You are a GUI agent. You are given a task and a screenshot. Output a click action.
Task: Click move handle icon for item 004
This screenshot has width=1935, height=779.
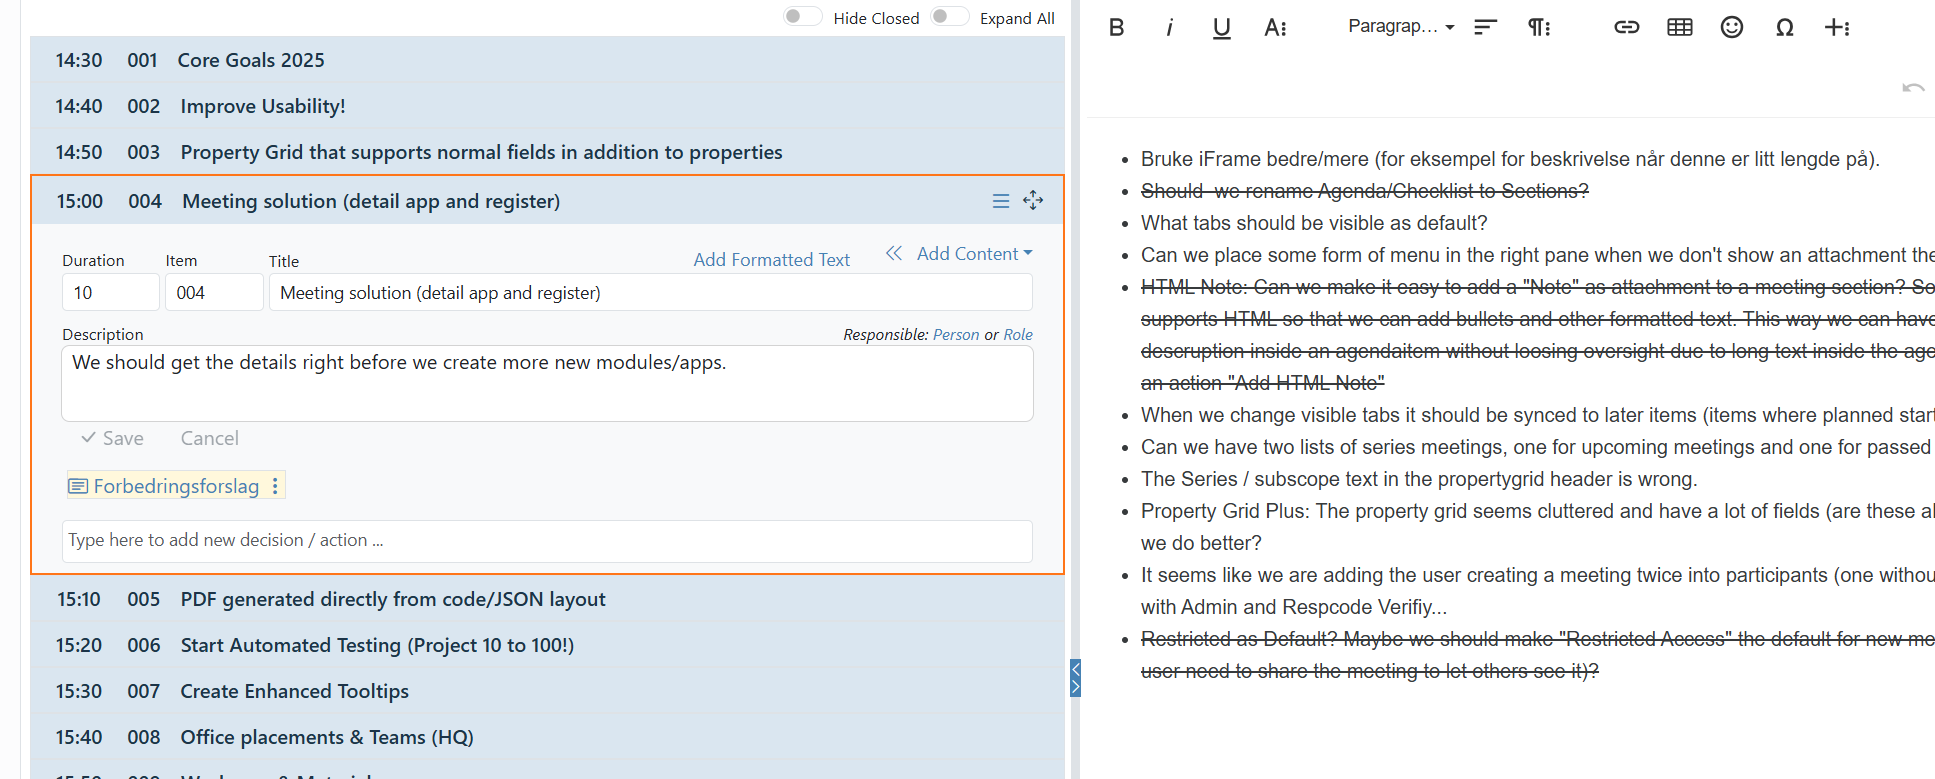point(1033,201)
